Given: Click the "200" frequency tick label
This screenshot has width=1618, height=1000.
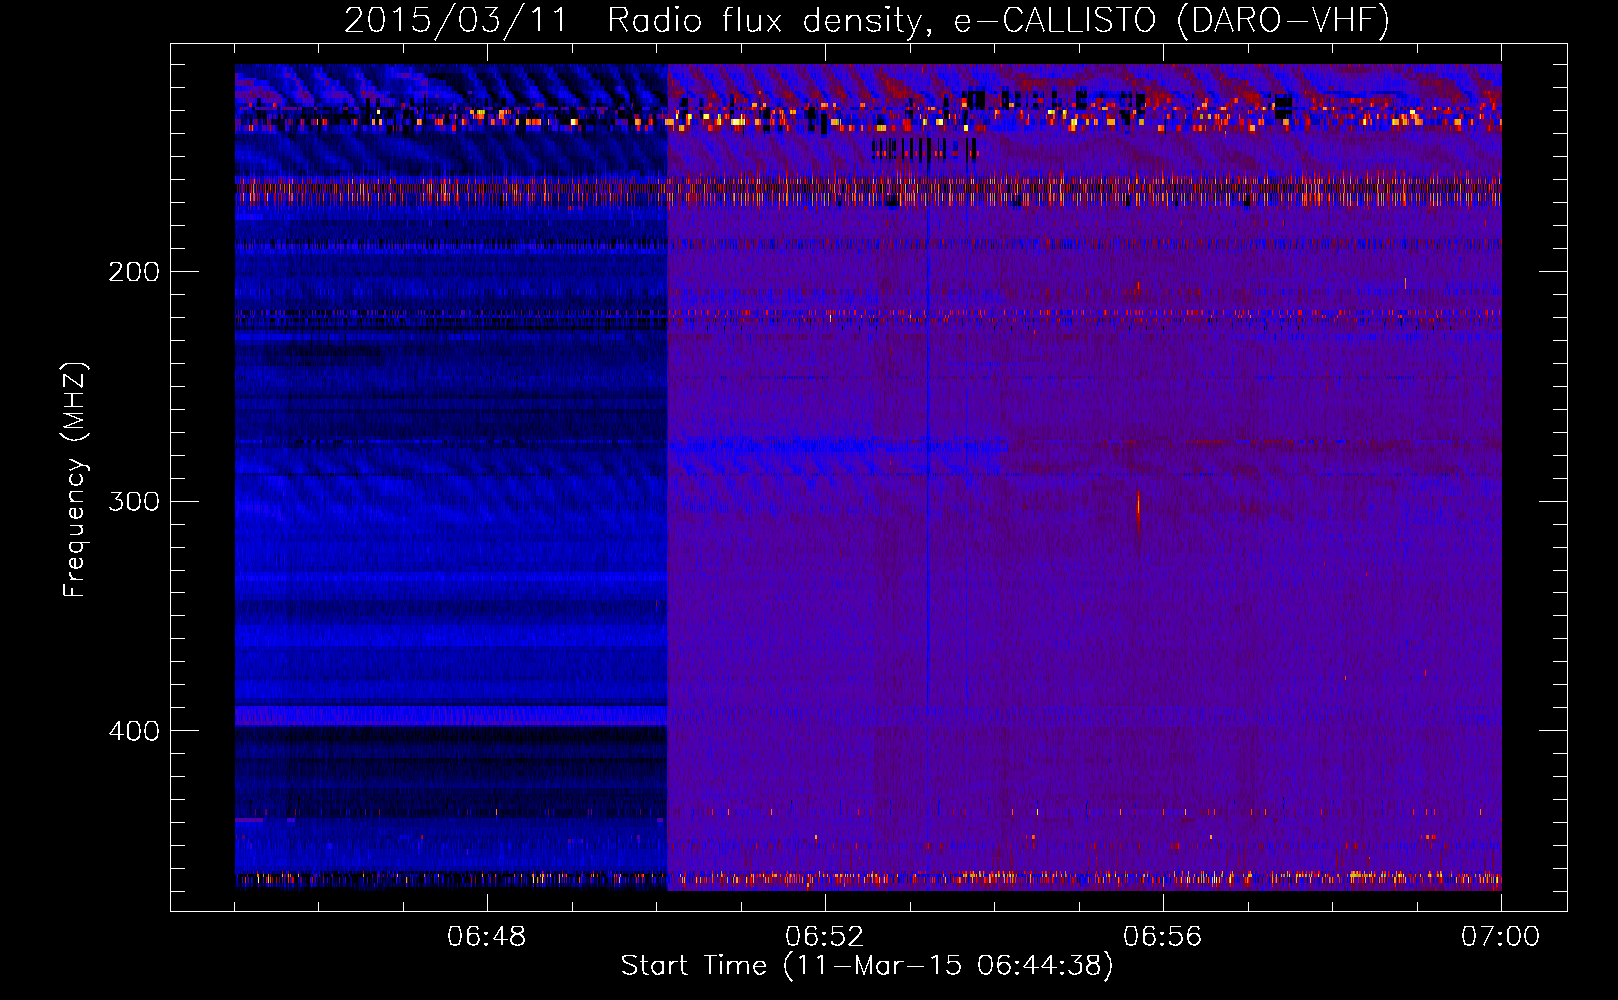Looking at the screenshot, I should [x=134, y=272].
